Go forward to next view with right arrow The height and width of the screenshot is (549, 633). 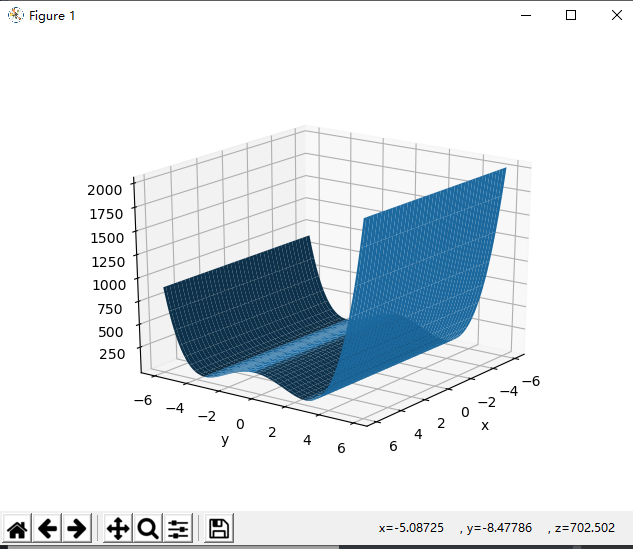point(77,528)
